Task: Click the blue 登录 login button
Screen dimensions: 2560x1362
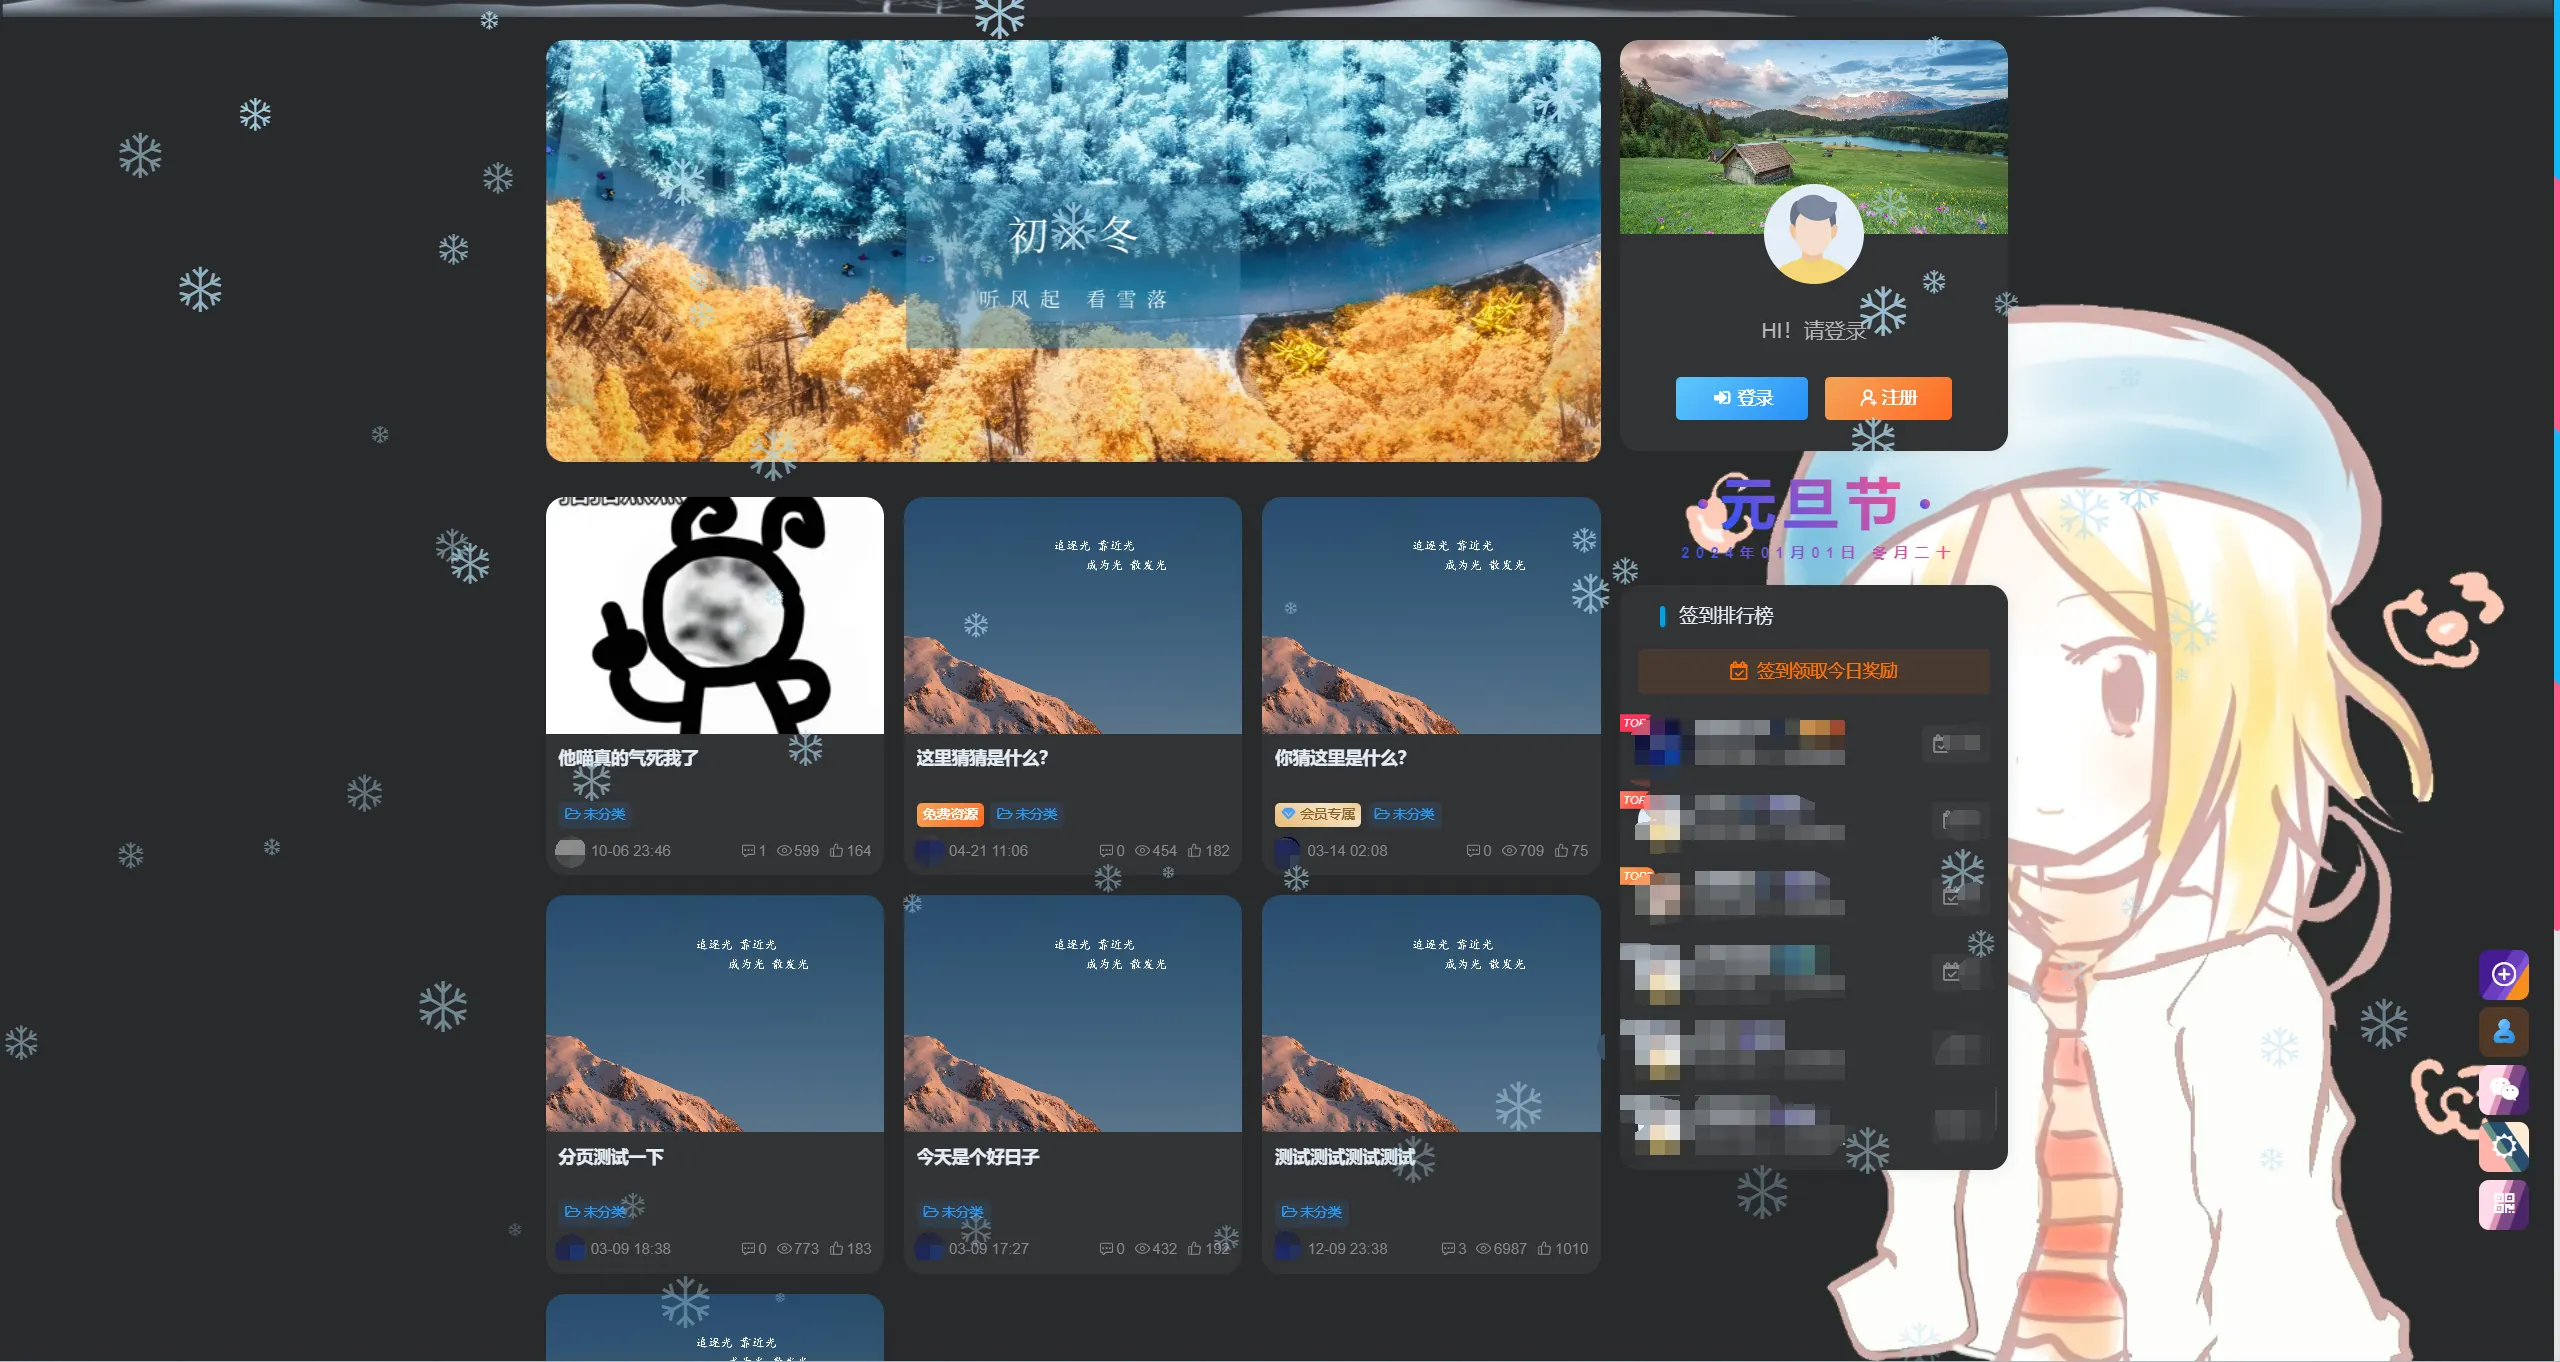Action: 1741,398
